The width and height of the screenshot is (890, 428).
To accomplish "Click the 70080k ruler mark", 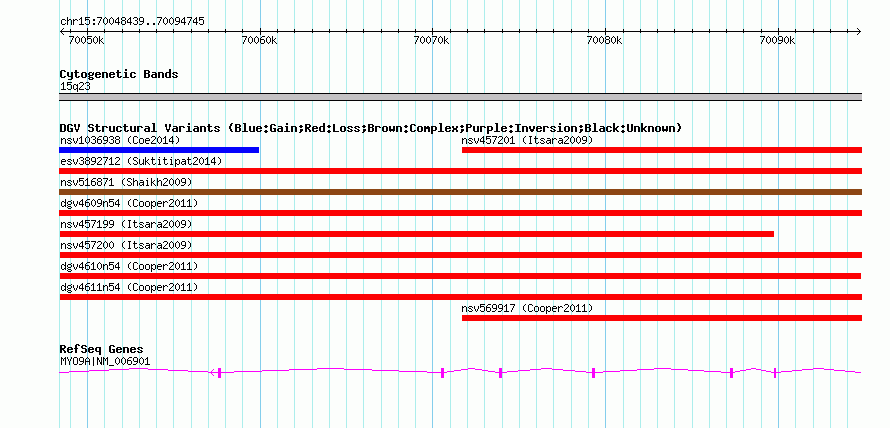I will 604,40.
